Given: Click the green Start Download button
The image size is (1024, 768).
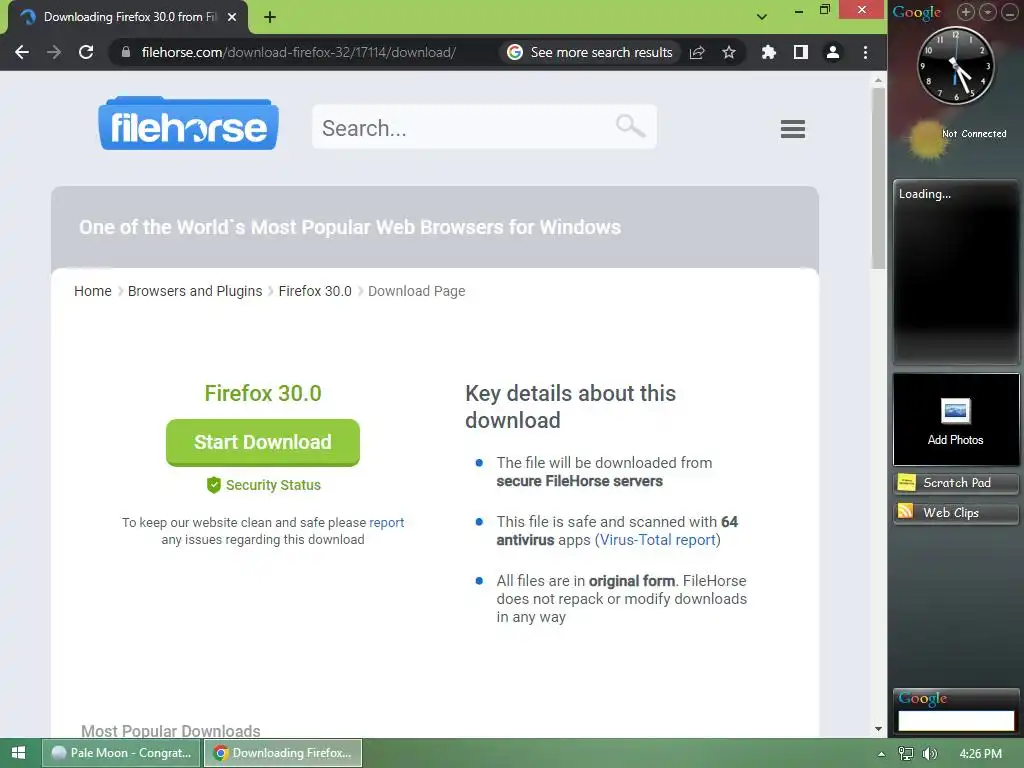Looking at the screenshot, I should click(263, 442).
